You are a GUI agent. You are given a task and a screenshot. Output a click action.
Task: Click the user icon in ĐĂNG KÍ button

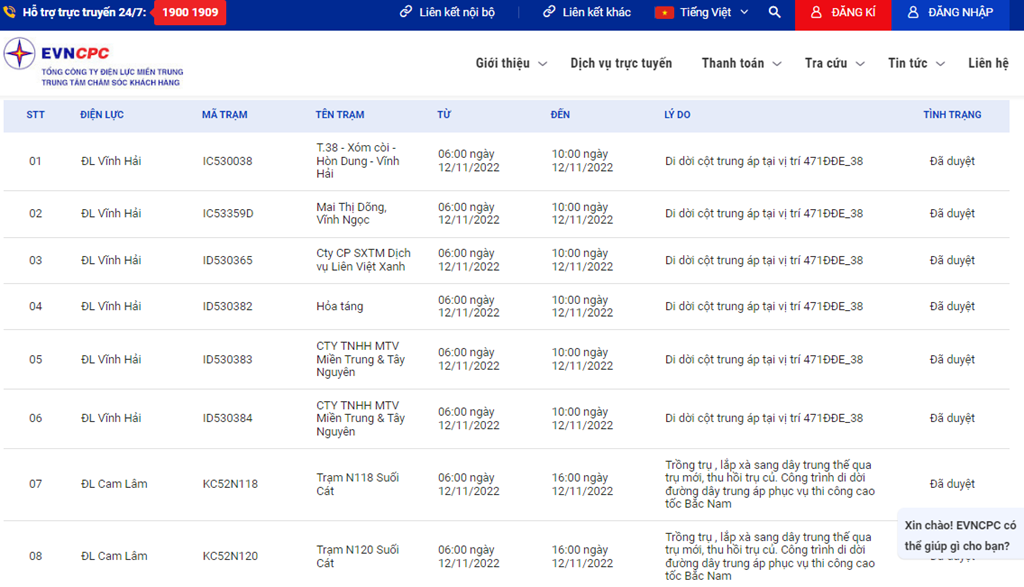coord(817,13)
